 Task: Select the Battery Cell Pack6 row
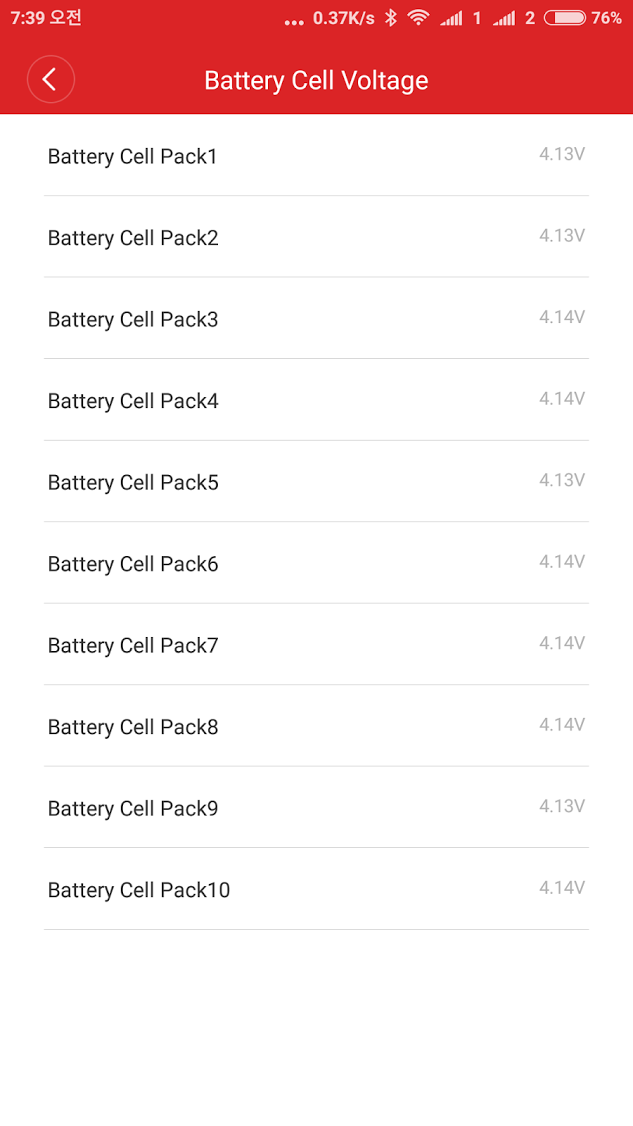click(x=316, y=563)
